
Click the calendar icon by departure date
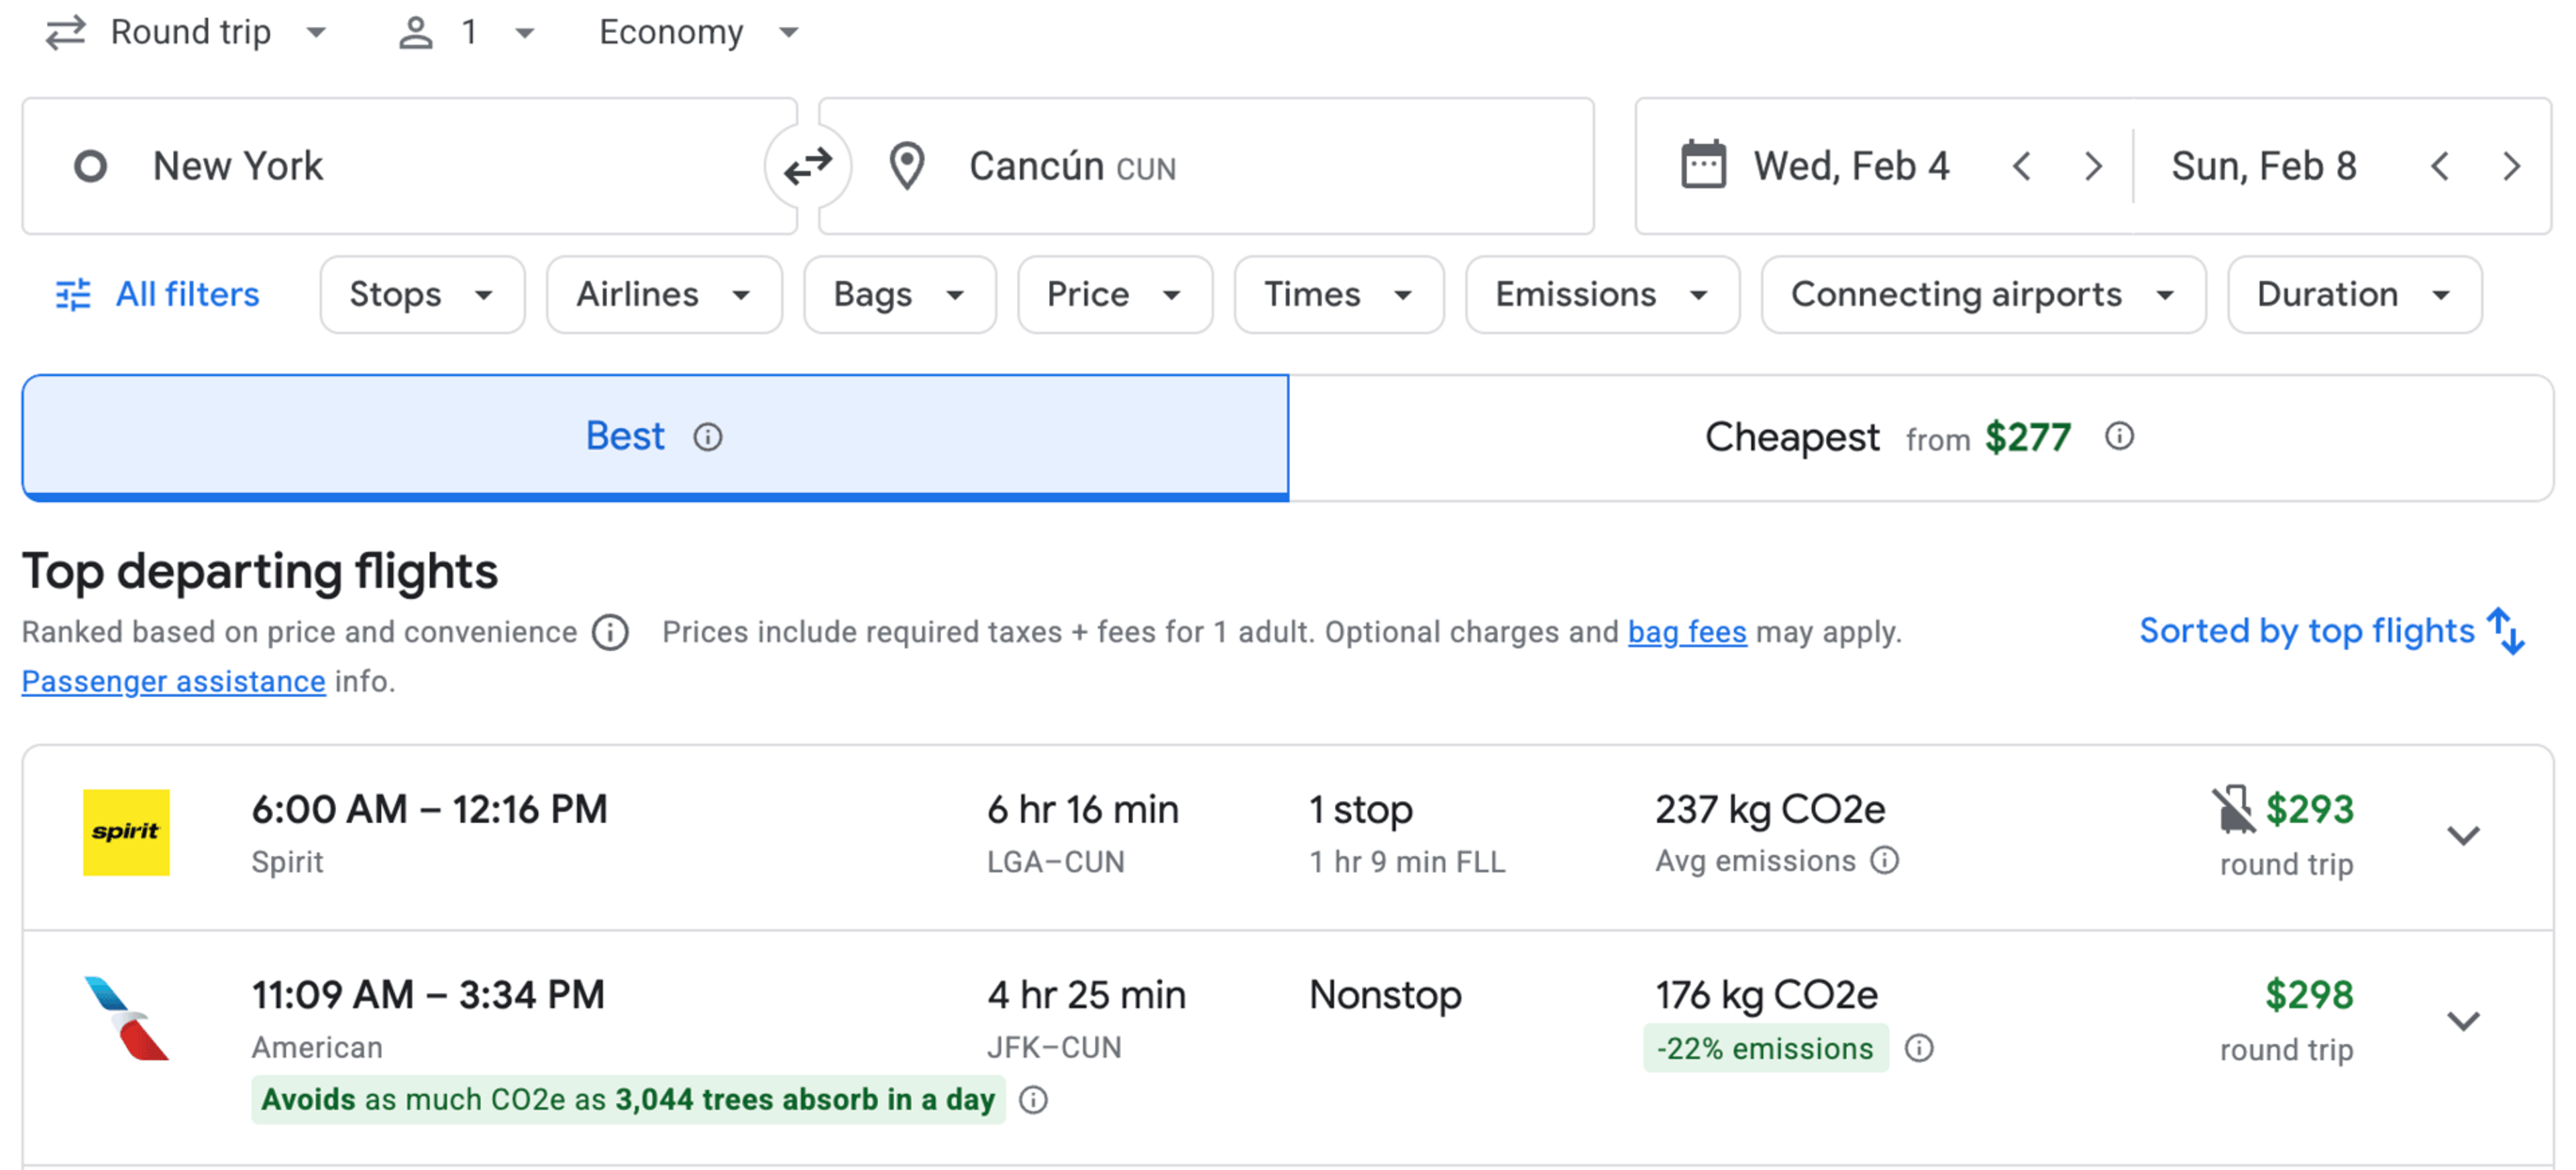[1703, 165]
